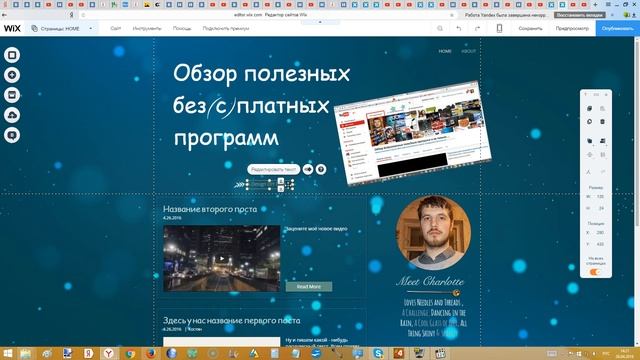Viewport: 640px width, 360px height.
Task: Open the Blog manager icon in sidebar
Action: click(x=12, y=135)
